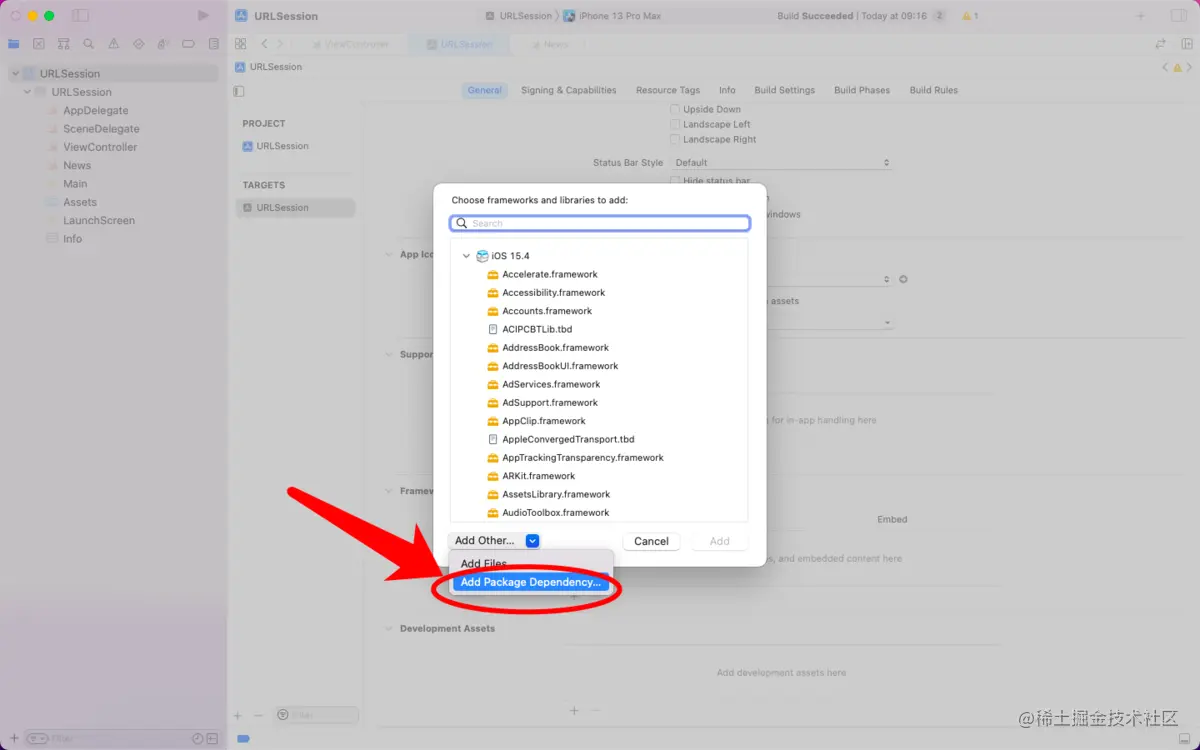Open the Build Rules tab
Screen dimensions: 1200x750
coord(934,90)
